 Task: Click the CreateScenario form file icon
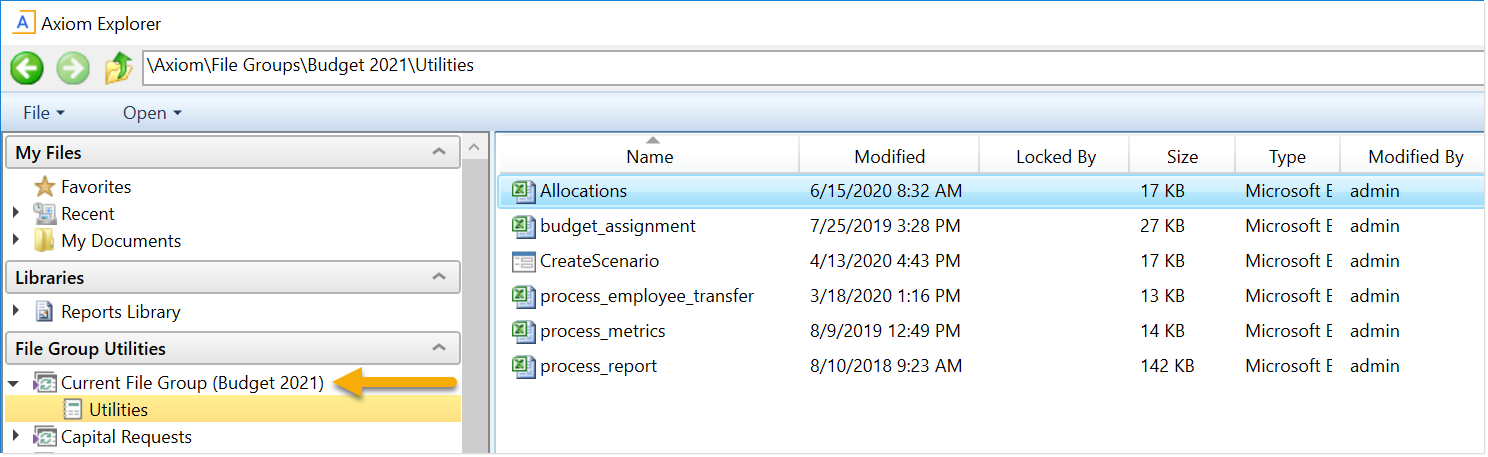point(524,261)
